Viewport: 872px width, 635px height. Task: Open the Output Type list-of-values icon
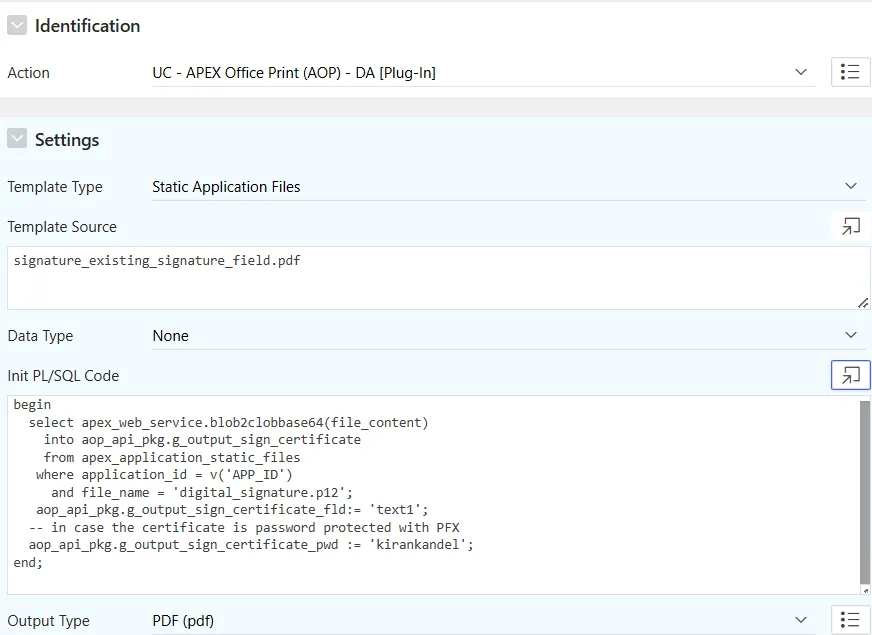[850, 619]
